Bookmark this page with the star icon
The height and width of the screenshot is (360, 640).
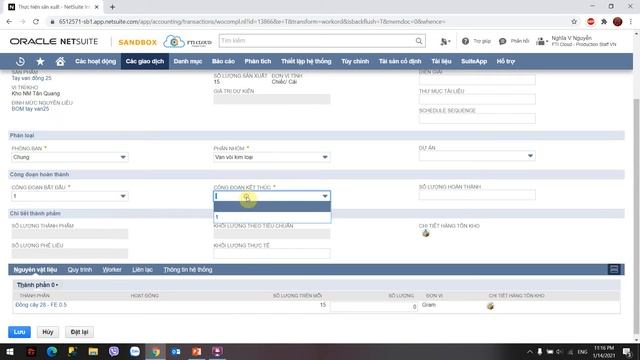pyautogui.click(x=574, y=22)
